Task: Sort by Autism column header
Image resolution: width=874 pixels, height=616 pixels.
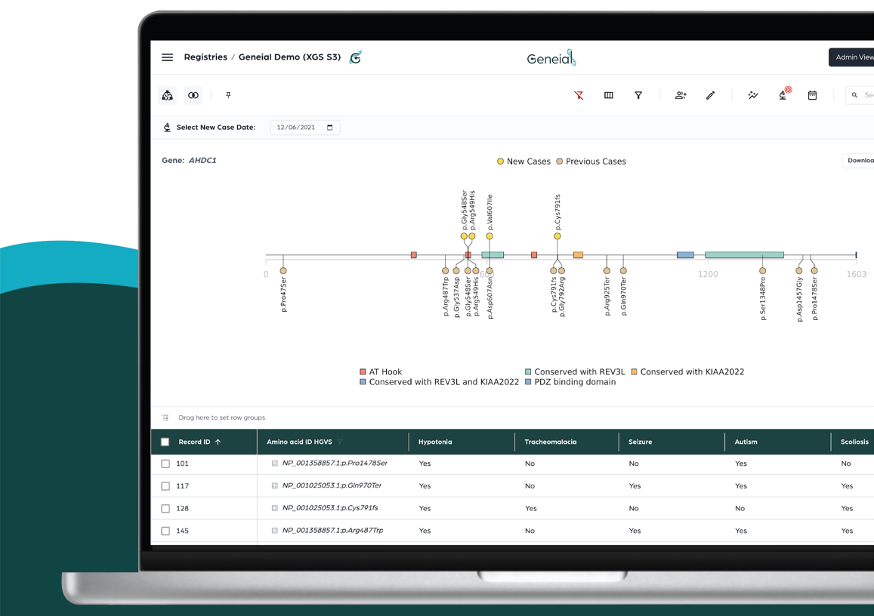Action: [x=746, y=442]
